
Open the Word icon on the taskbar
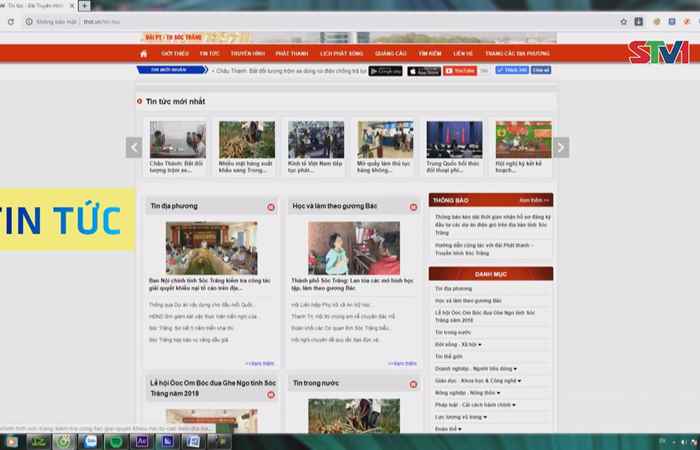pos(193,442)
